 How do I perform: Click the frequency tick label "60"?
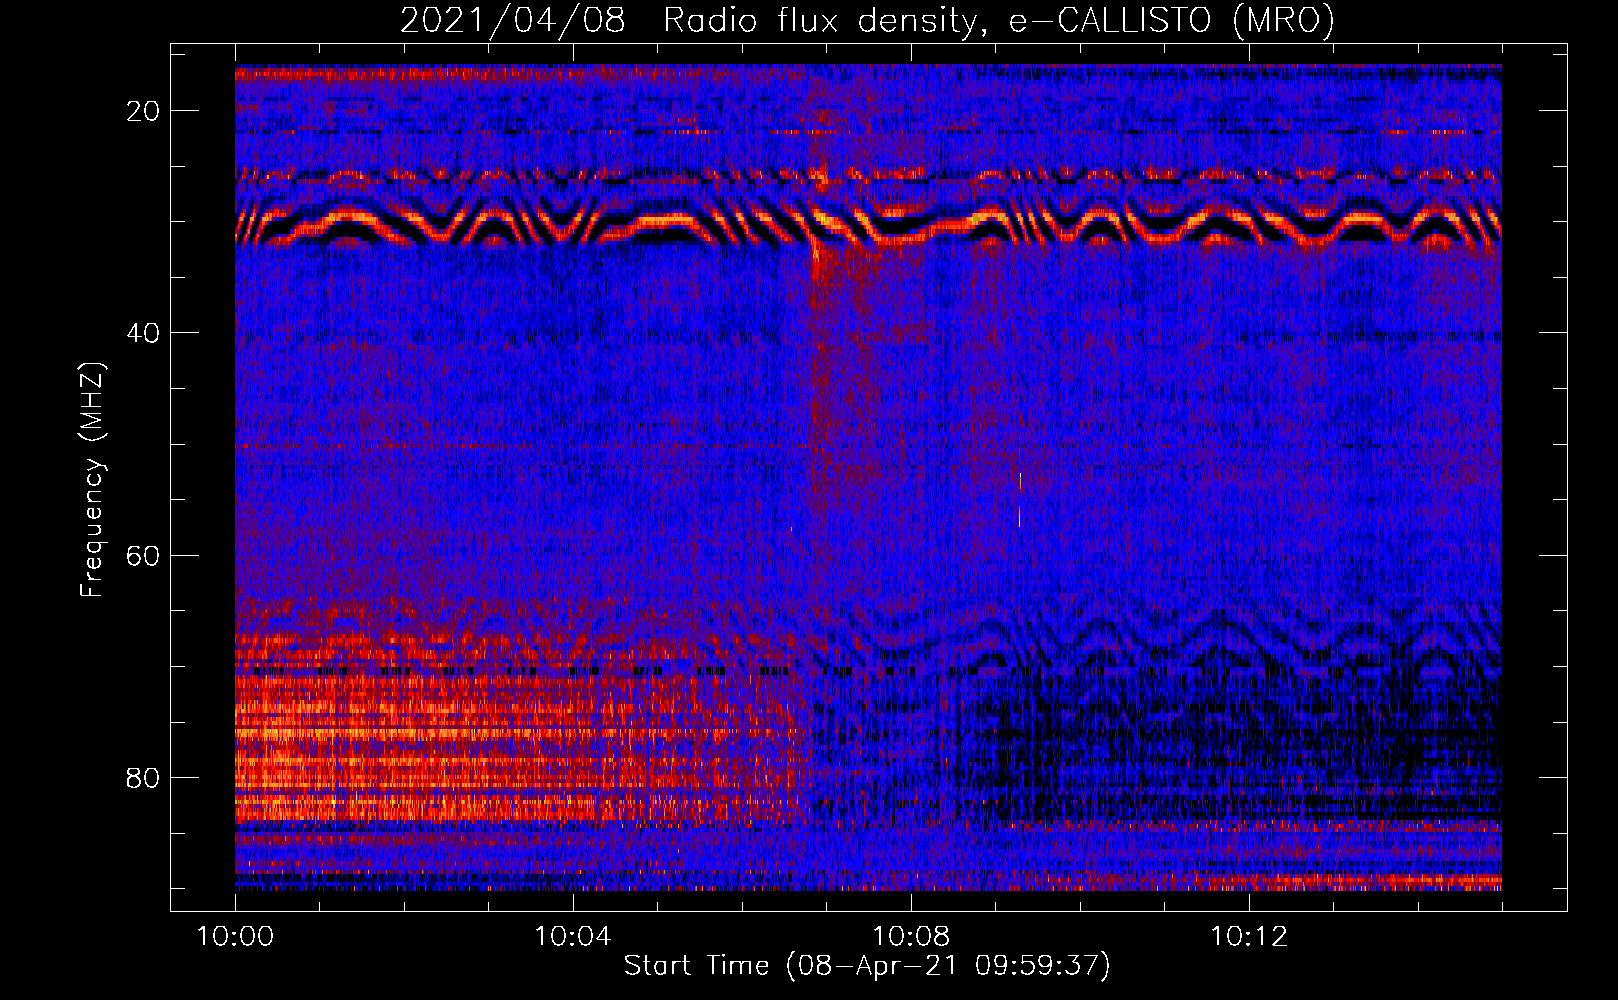pos(144,555)
